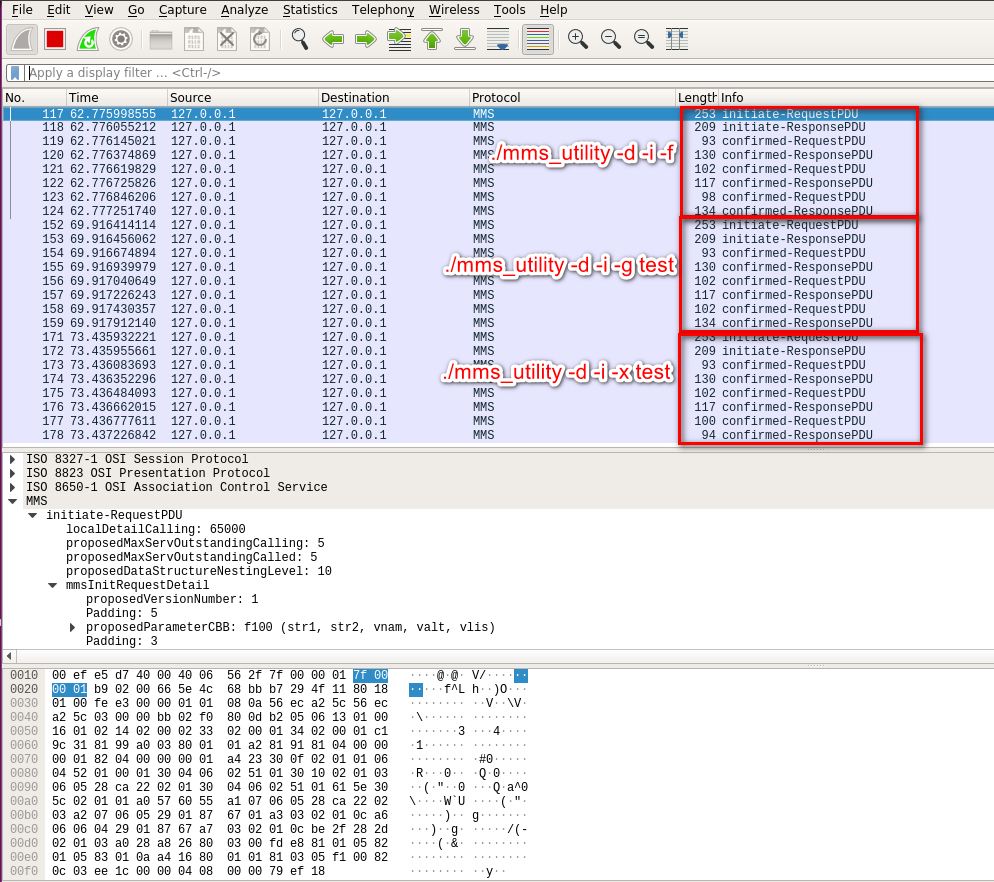Screen dimensions: 994x882
Task: Select packet number 178 row
Action: click(498, 435)
